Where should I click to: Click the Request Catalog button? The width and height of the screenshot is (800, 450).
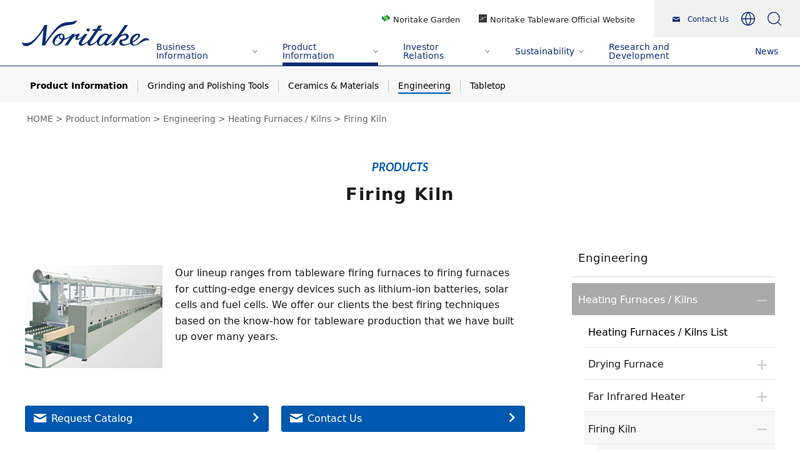147,418
